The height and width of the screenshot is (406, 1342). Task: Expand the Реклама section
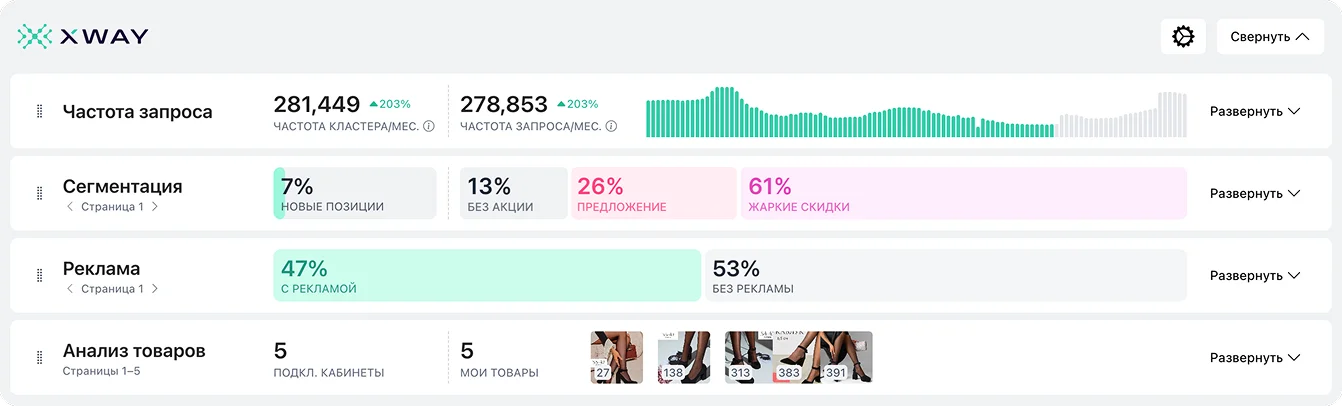pyautogui.click(x=1254, y=275)
